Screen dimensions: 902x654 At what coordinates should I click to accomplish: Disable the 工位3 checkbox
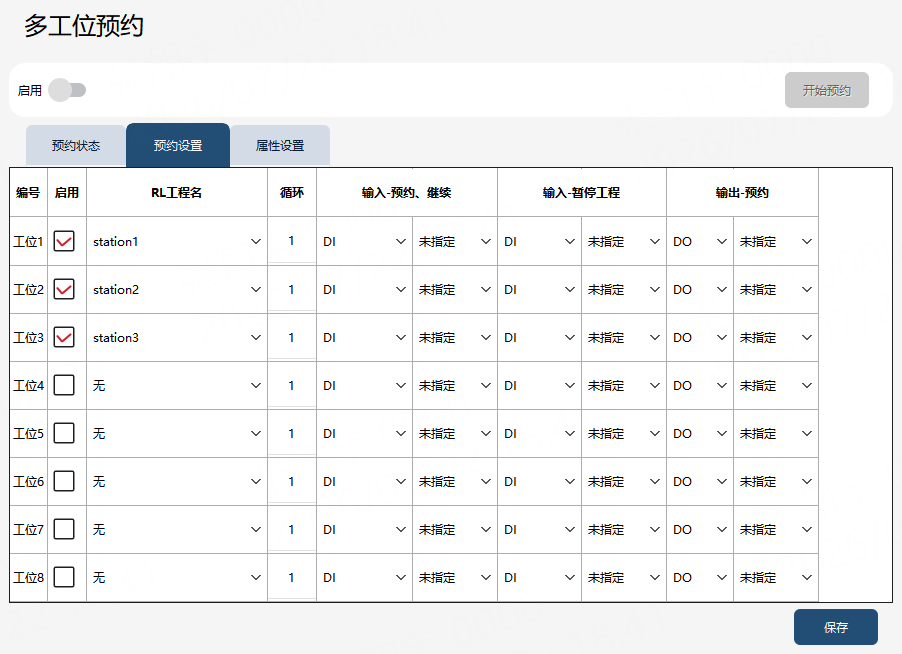coord(64,338)
